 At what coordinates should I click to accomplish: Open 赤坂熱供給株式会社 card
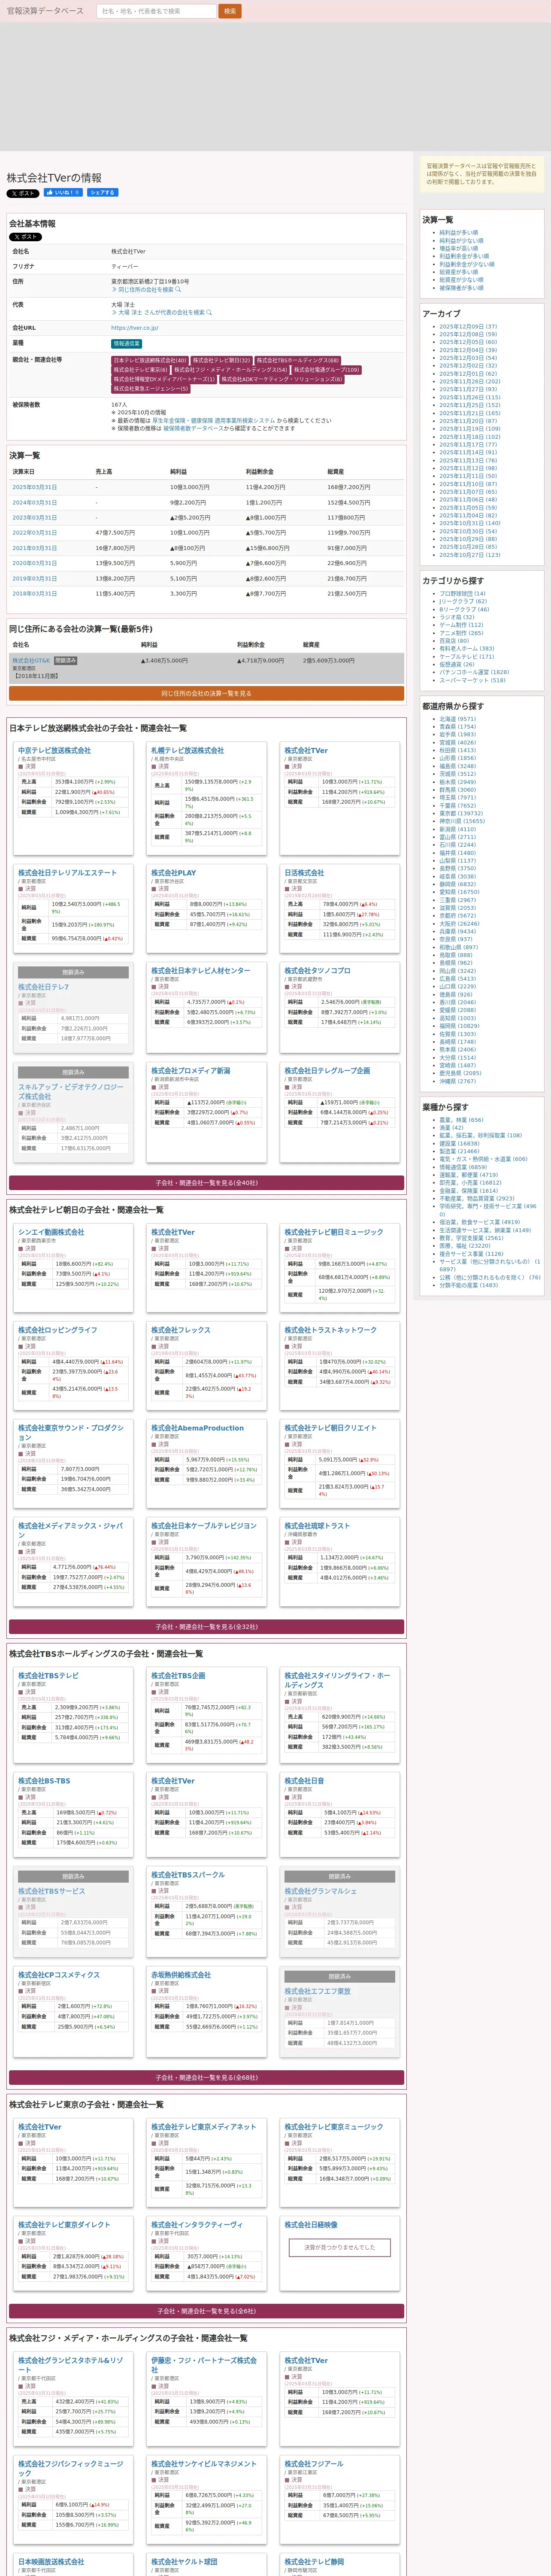pyautogui.click(x=181, y=1975)
